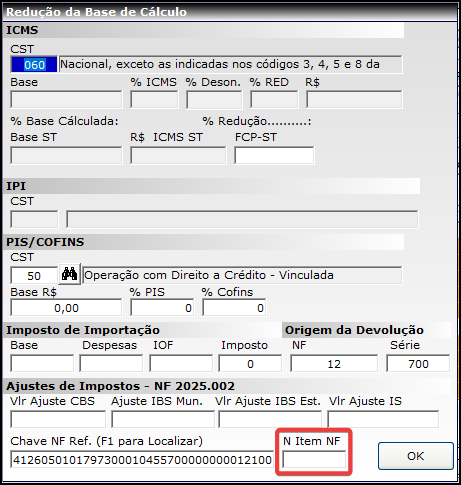Click the Base R$ field showing 0,00
Image resolution: width=461 pixels, height=485 pixels.
tap(66, 307)
